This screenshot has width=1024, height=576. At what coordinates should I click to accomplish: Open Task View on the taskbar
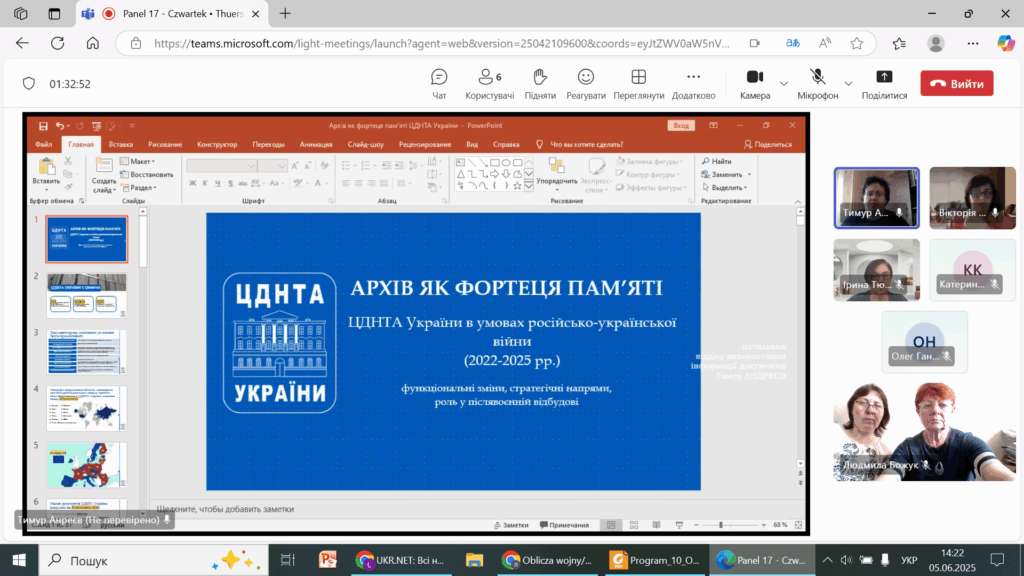pyautogui.click(x=287, y=560)
